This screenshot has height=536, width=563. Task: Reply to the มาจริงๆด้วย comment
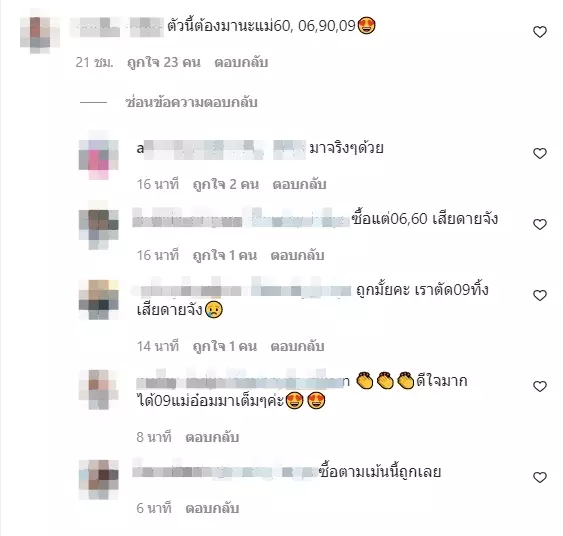point(299,184)
